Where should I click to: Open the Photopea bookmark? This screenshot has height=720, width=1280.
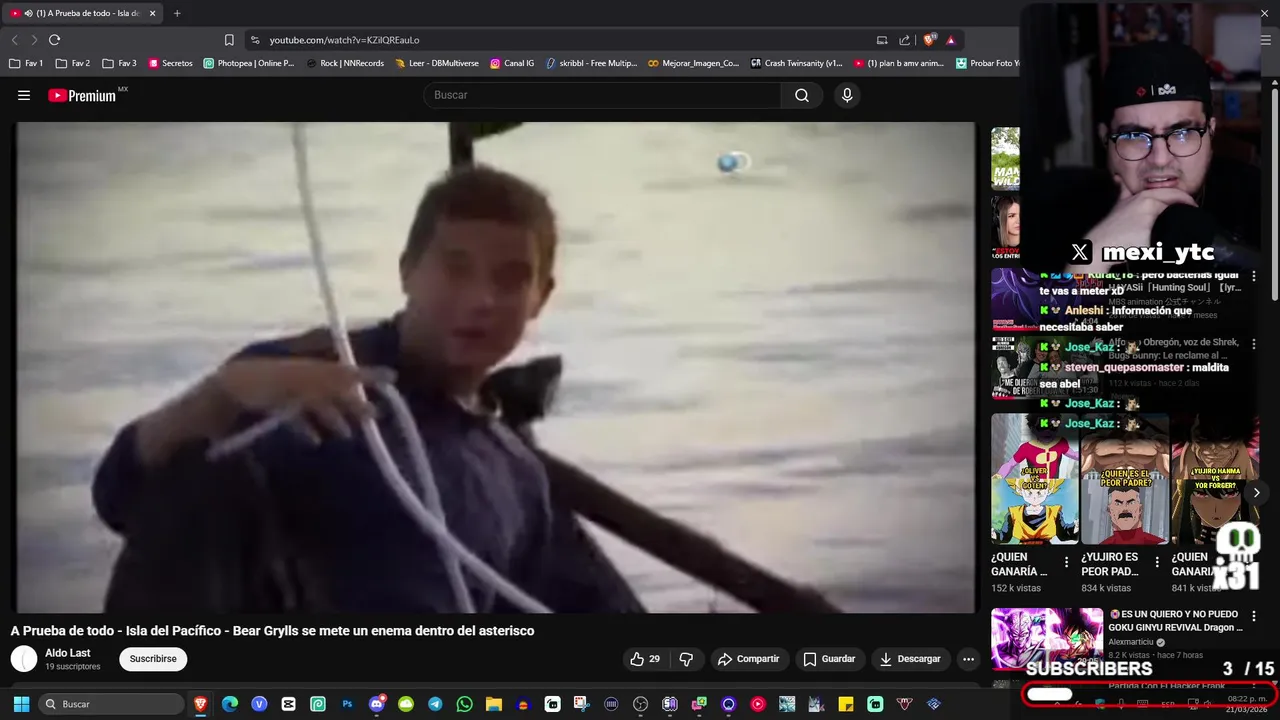249,63
